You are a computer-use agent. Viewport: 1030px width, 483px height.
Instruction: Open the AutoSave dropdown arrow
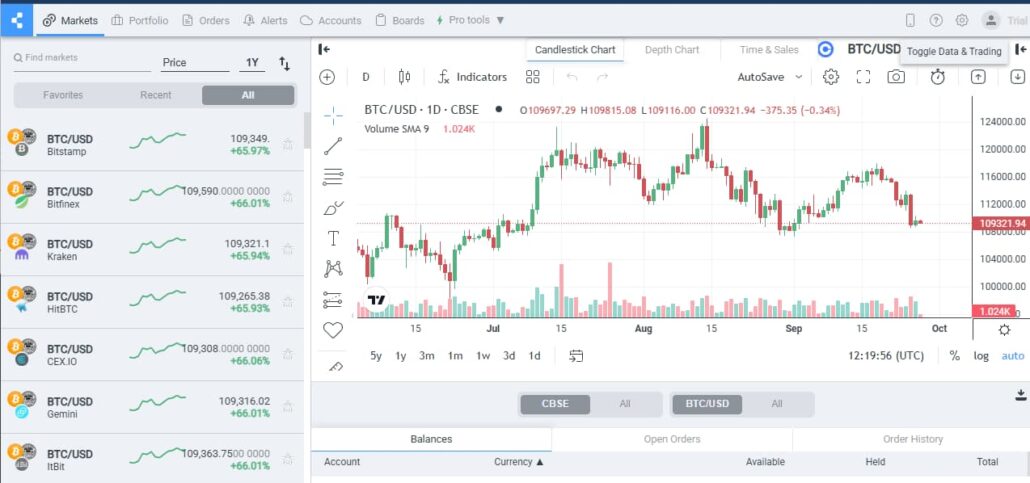(799, 77)
